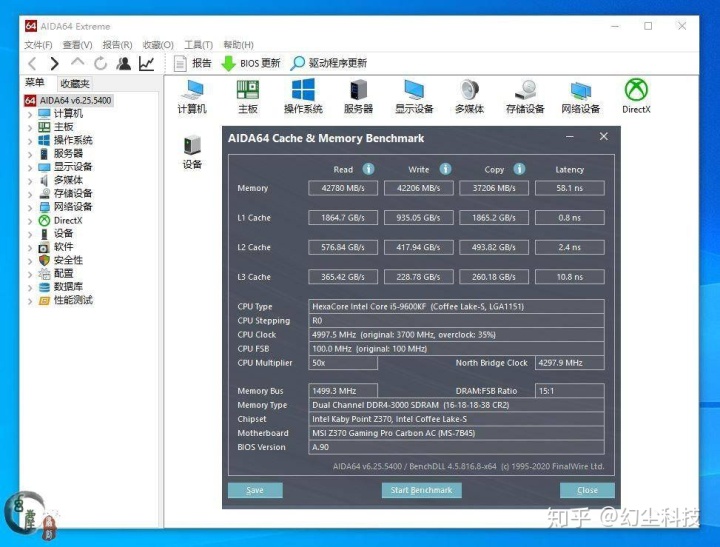Image resolution: width=720 pixels, height=547 pixels.
Task: Click the info icon next to Read
Action: click(368, 169)
